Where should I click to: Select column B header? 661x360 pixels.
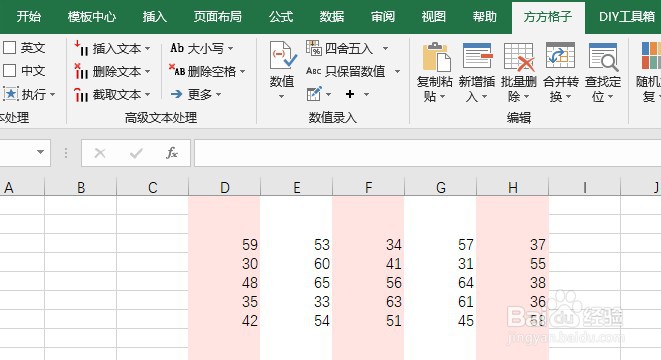81,187
